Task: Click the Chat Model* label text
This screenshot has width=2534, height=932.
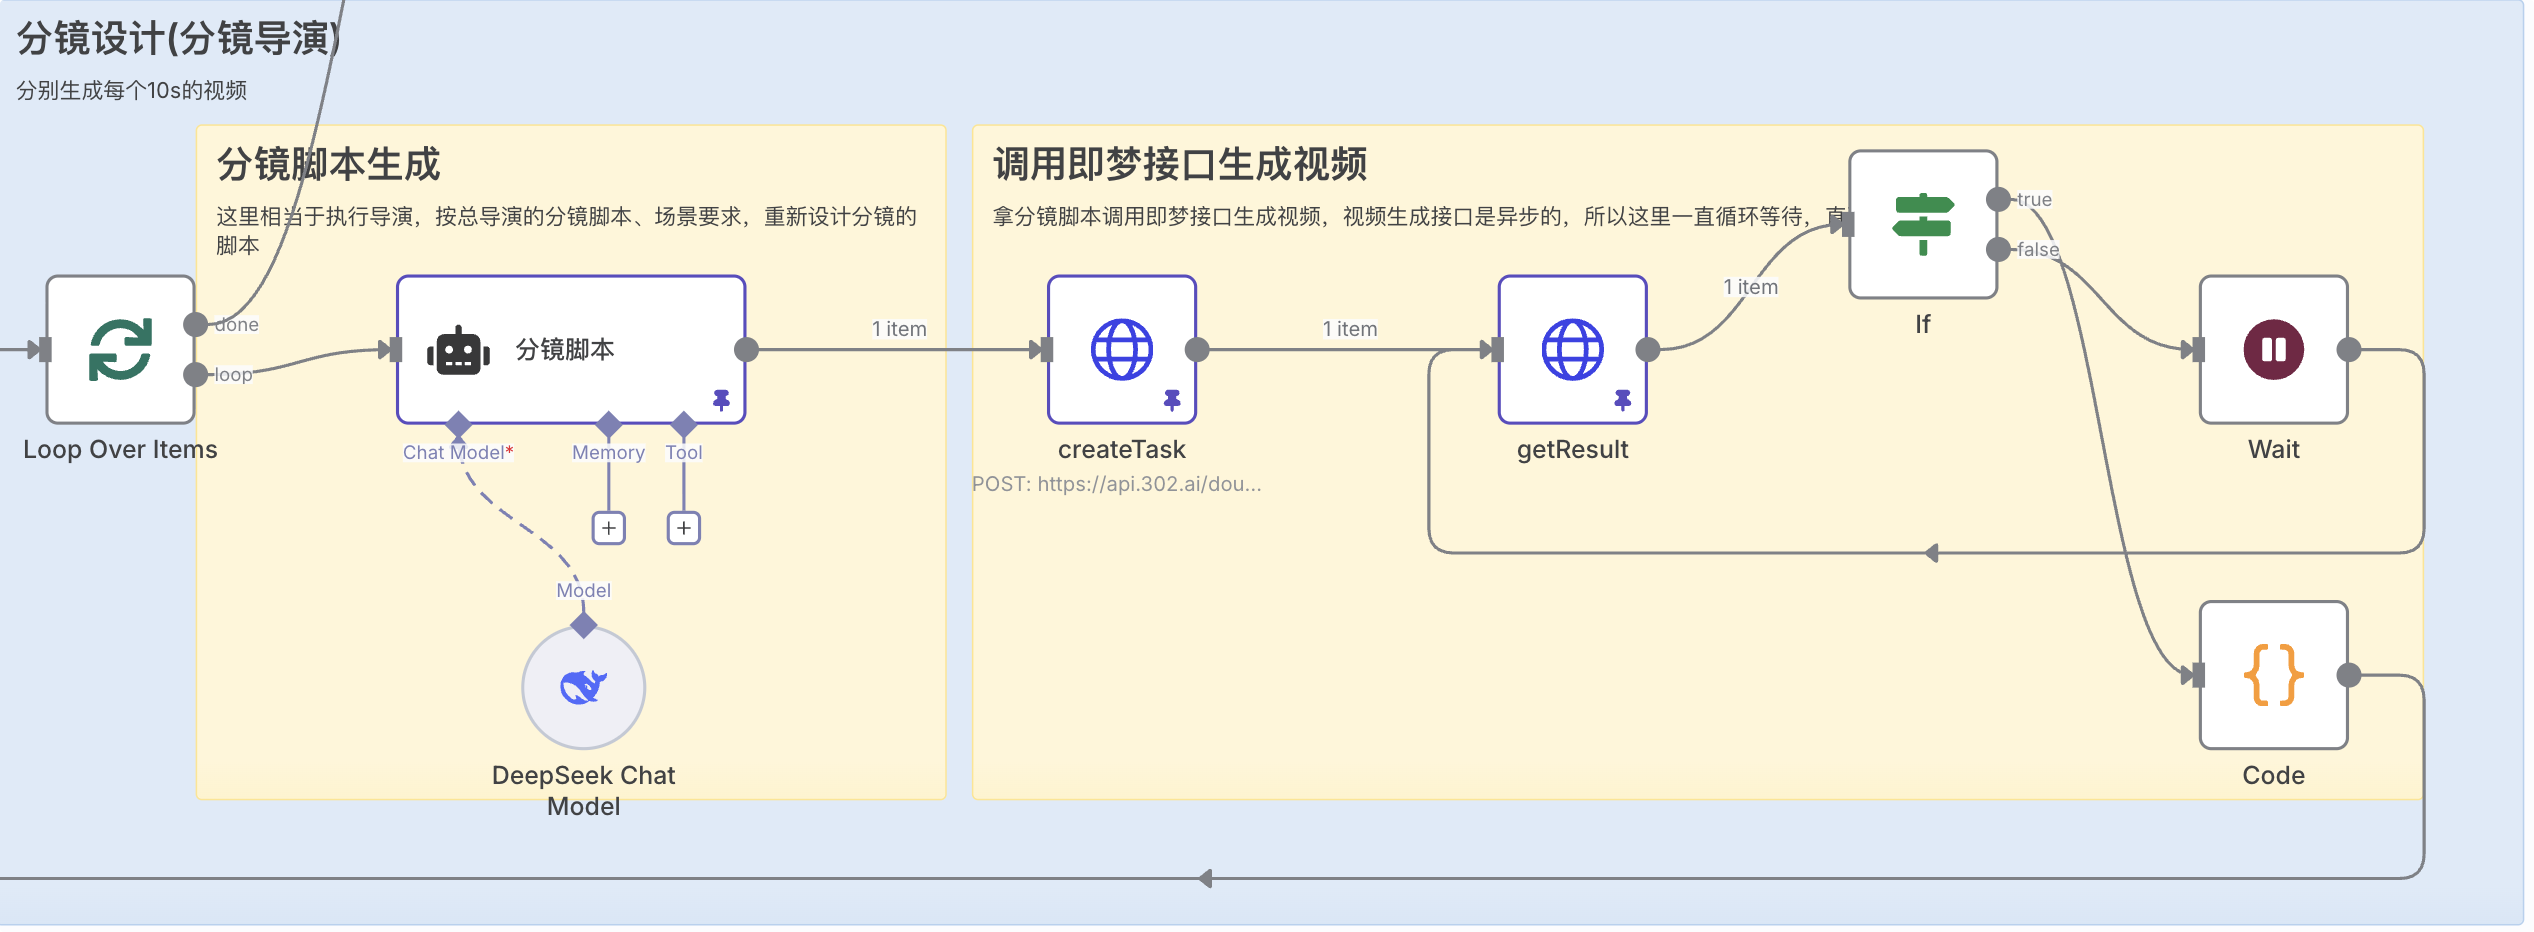Action: click(458, 453)
